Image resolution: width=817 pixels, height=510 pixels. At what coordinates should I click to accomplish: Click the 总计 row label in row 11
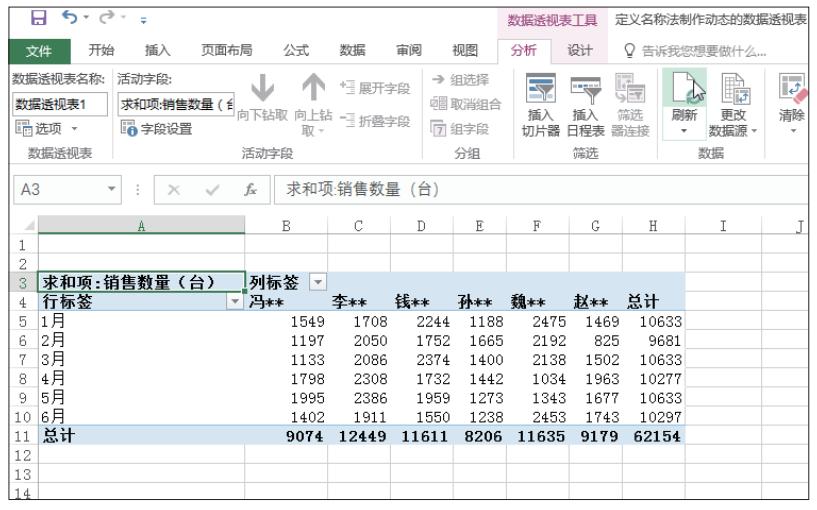(x=141, y=436)
